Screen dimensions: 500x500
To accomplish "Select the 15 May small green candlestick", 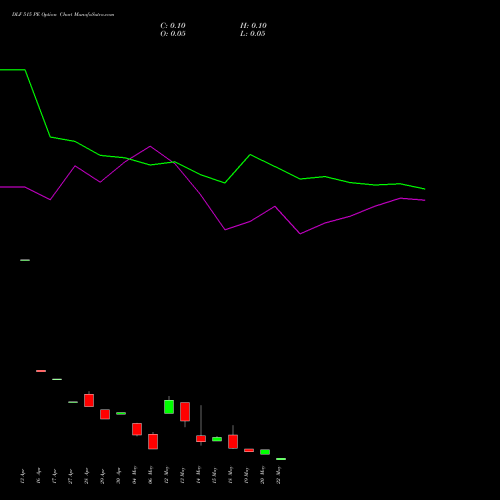I will click(x=217, y=439).
